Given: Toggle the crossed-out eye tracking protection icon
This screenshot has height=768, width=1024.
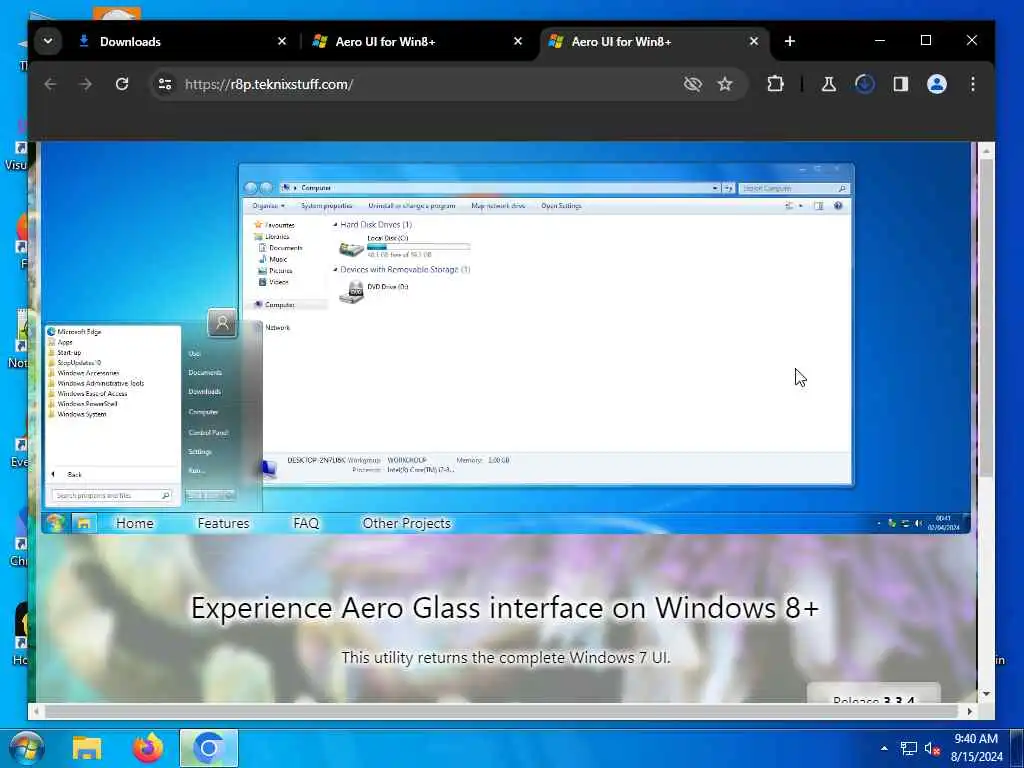Looking at the screenshot, I should pos(692,84).
